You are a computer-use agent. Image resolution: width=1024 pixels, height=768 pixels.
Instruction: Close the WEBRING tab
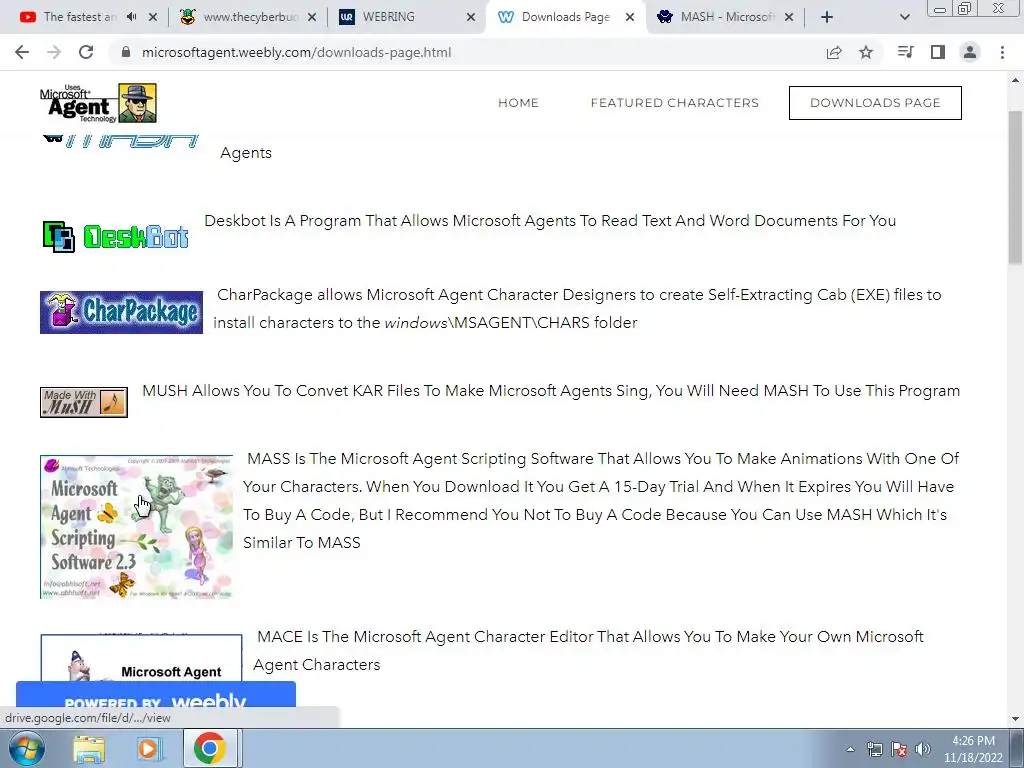click(471, 17)
